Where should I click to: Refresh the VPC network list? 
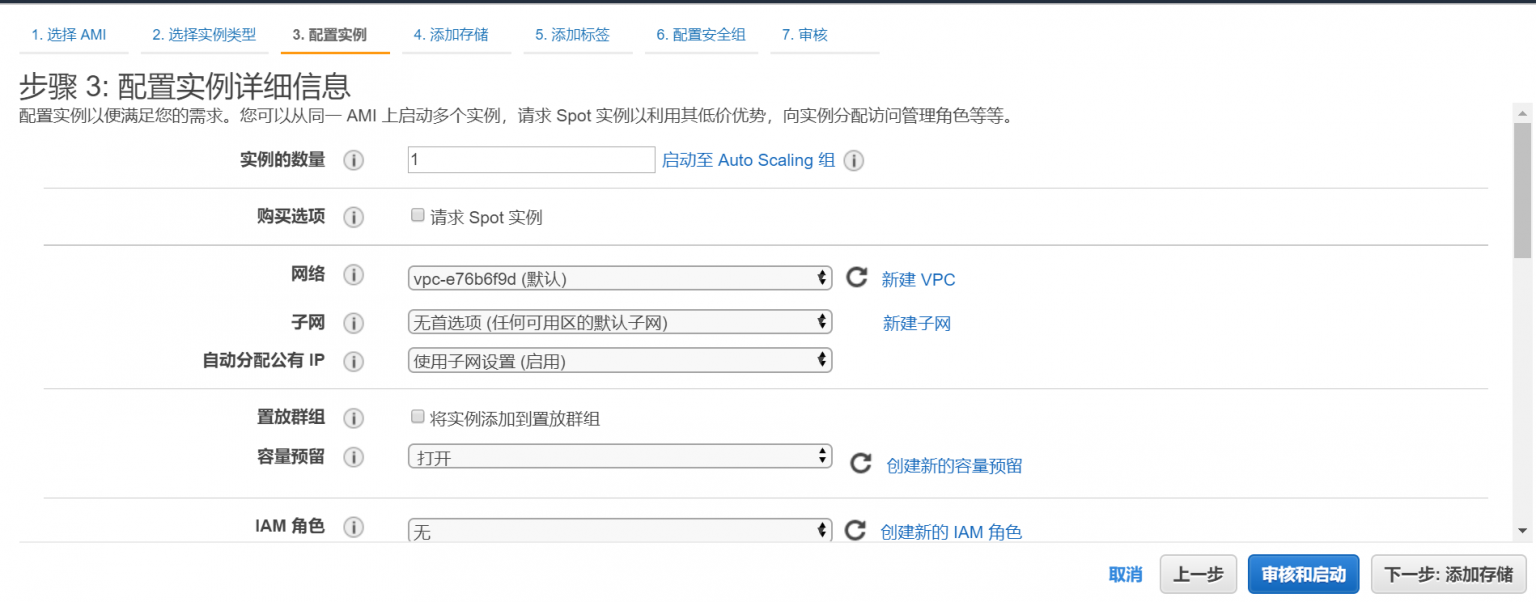point(857,277)
